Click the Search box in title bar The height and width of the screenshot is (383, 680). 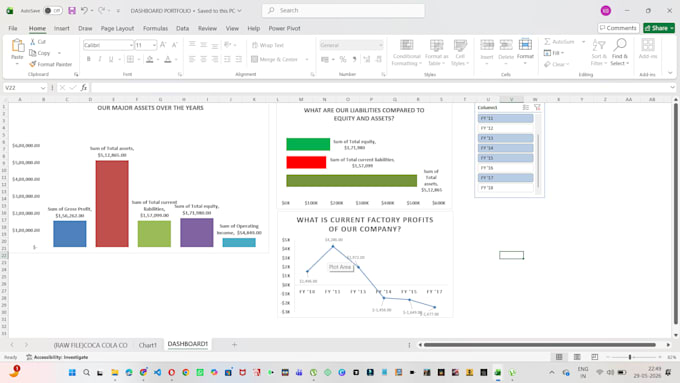pyautogui.click(x=343, y=10)
